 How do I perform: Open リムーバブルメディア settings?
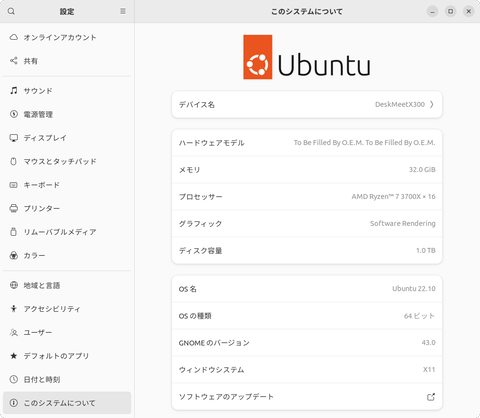[67, 232]
